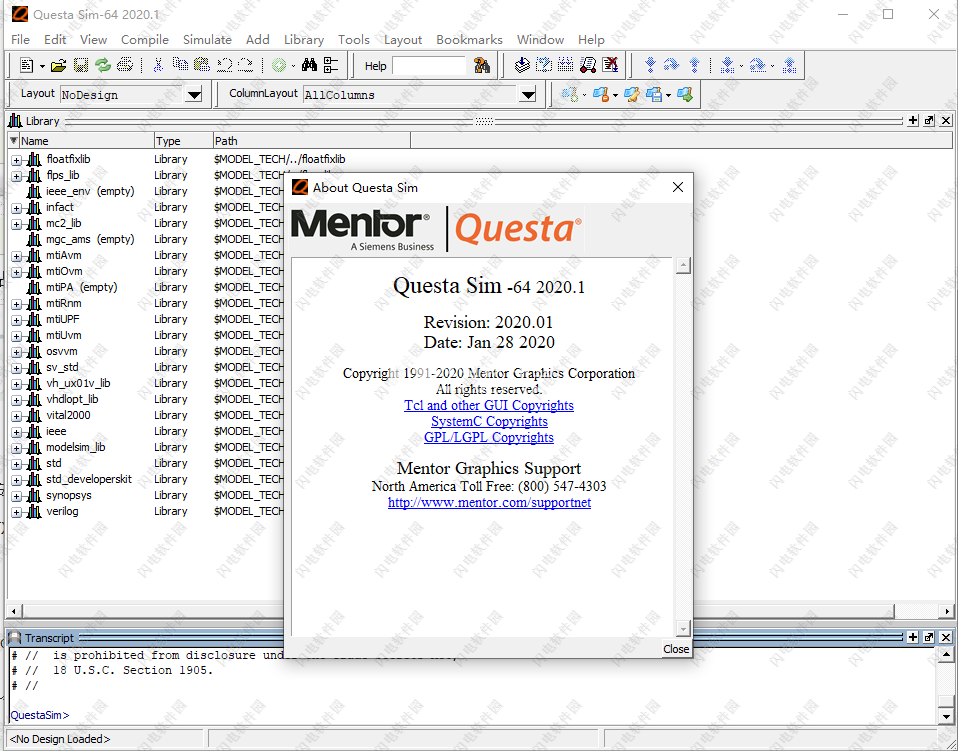Image resolution: width=958 pixels, height=751 pixels.
Task: Undock the Transcript pane
Action: 929,637
